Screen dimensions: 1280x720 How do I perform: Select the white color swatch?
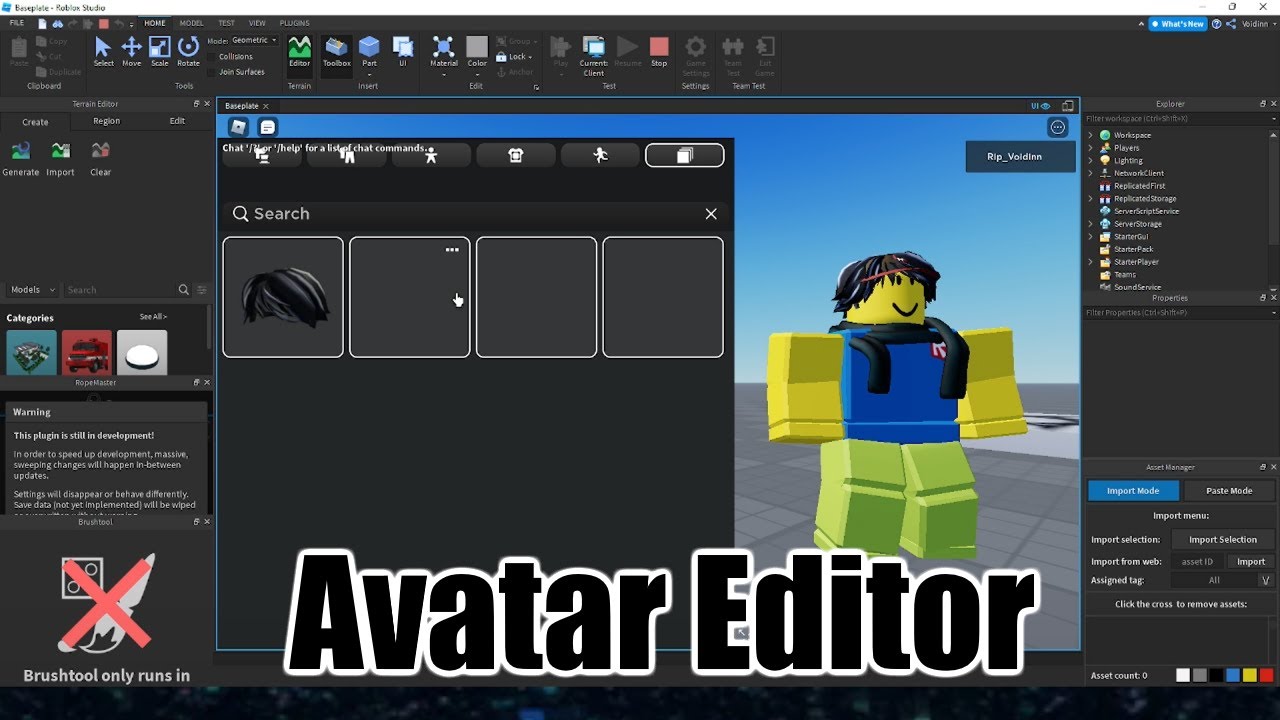coord(1183,675)
